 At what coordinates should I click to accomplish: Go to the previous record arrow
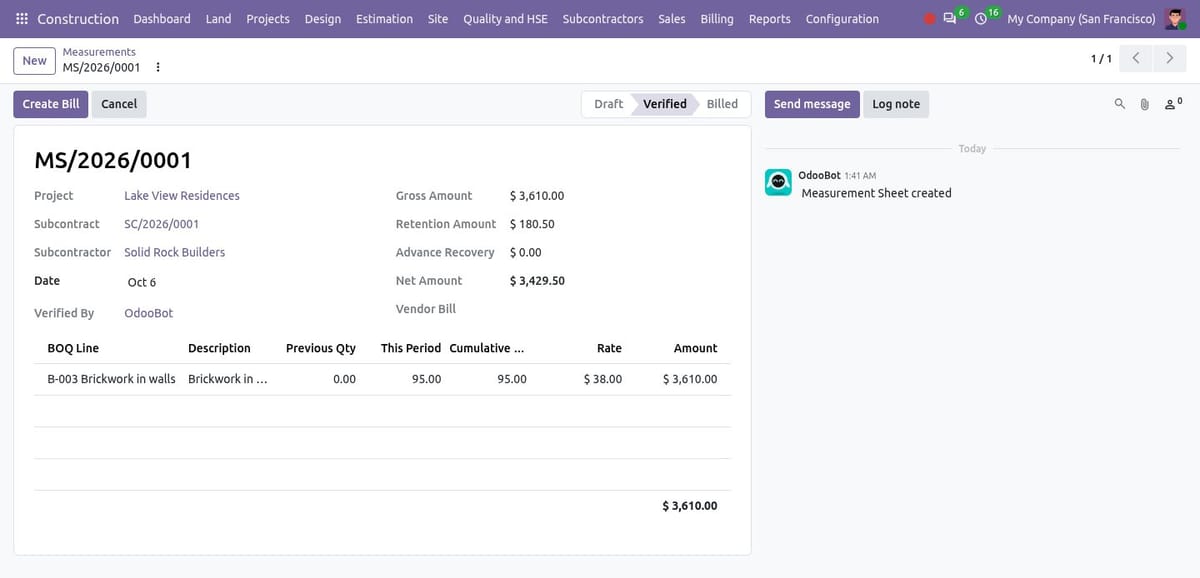(x=1135, y=58)
